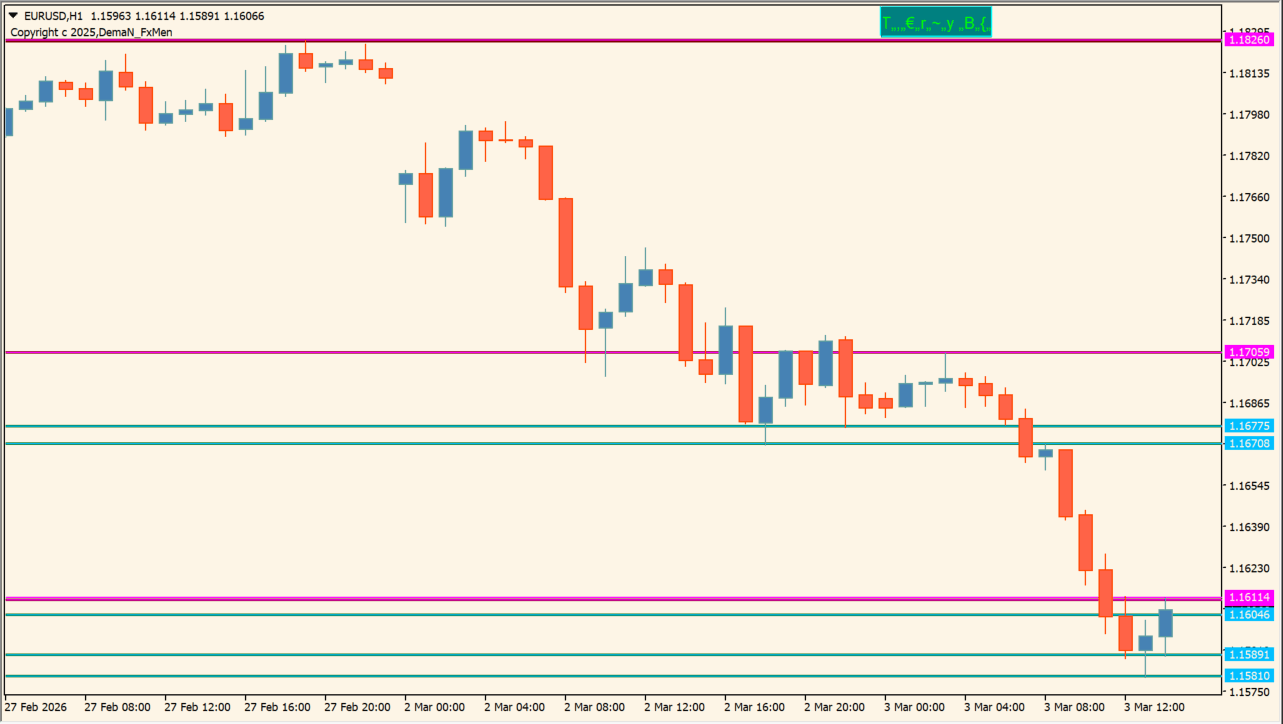Viewport: 1283px width, 724px height.
Task: Click the blue 1.15810 price tag
Action: coord(1249,676)
